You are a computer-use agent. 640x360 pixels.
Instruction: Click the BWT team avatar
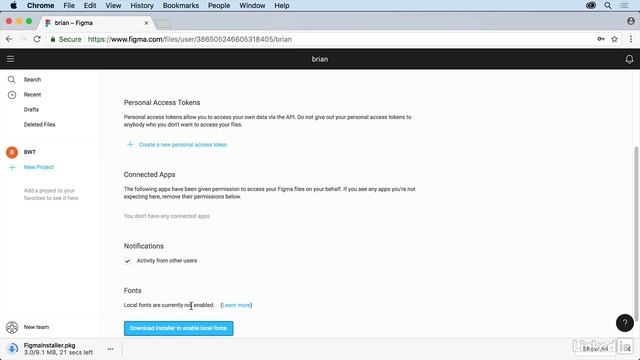(x=12, y=152)
